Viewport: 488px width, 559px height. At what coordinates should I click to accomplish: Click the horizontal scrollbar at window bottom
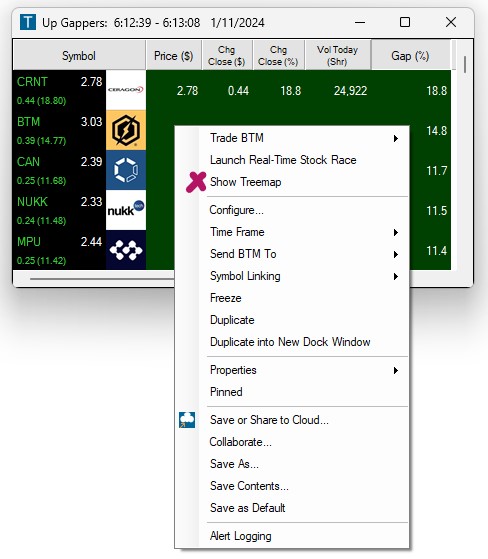click(103, 279)
